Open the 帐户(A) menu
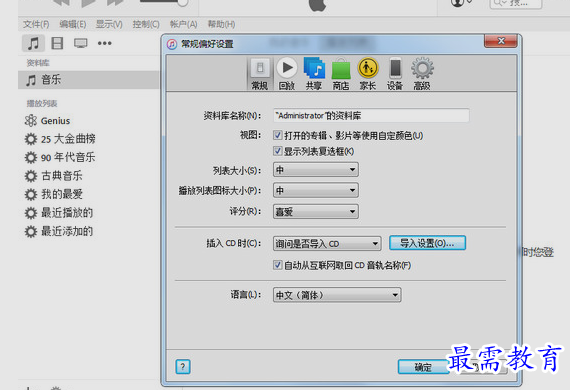 [184, 24]
